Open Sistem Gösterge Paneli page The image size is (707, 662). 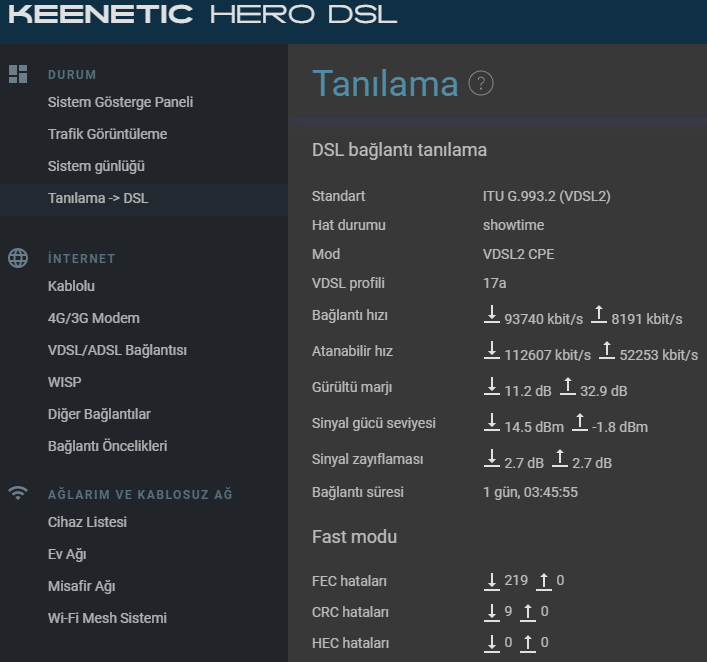(120, 102)
